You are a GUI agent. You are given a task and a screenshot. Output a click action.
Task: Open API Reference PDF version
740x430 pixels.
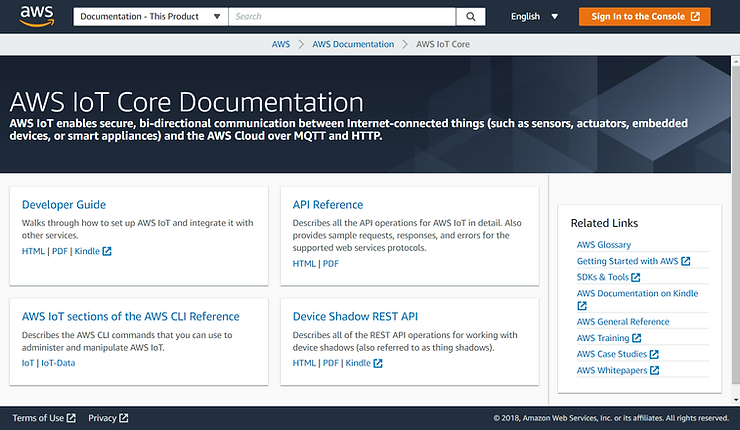tap(331, 263)
